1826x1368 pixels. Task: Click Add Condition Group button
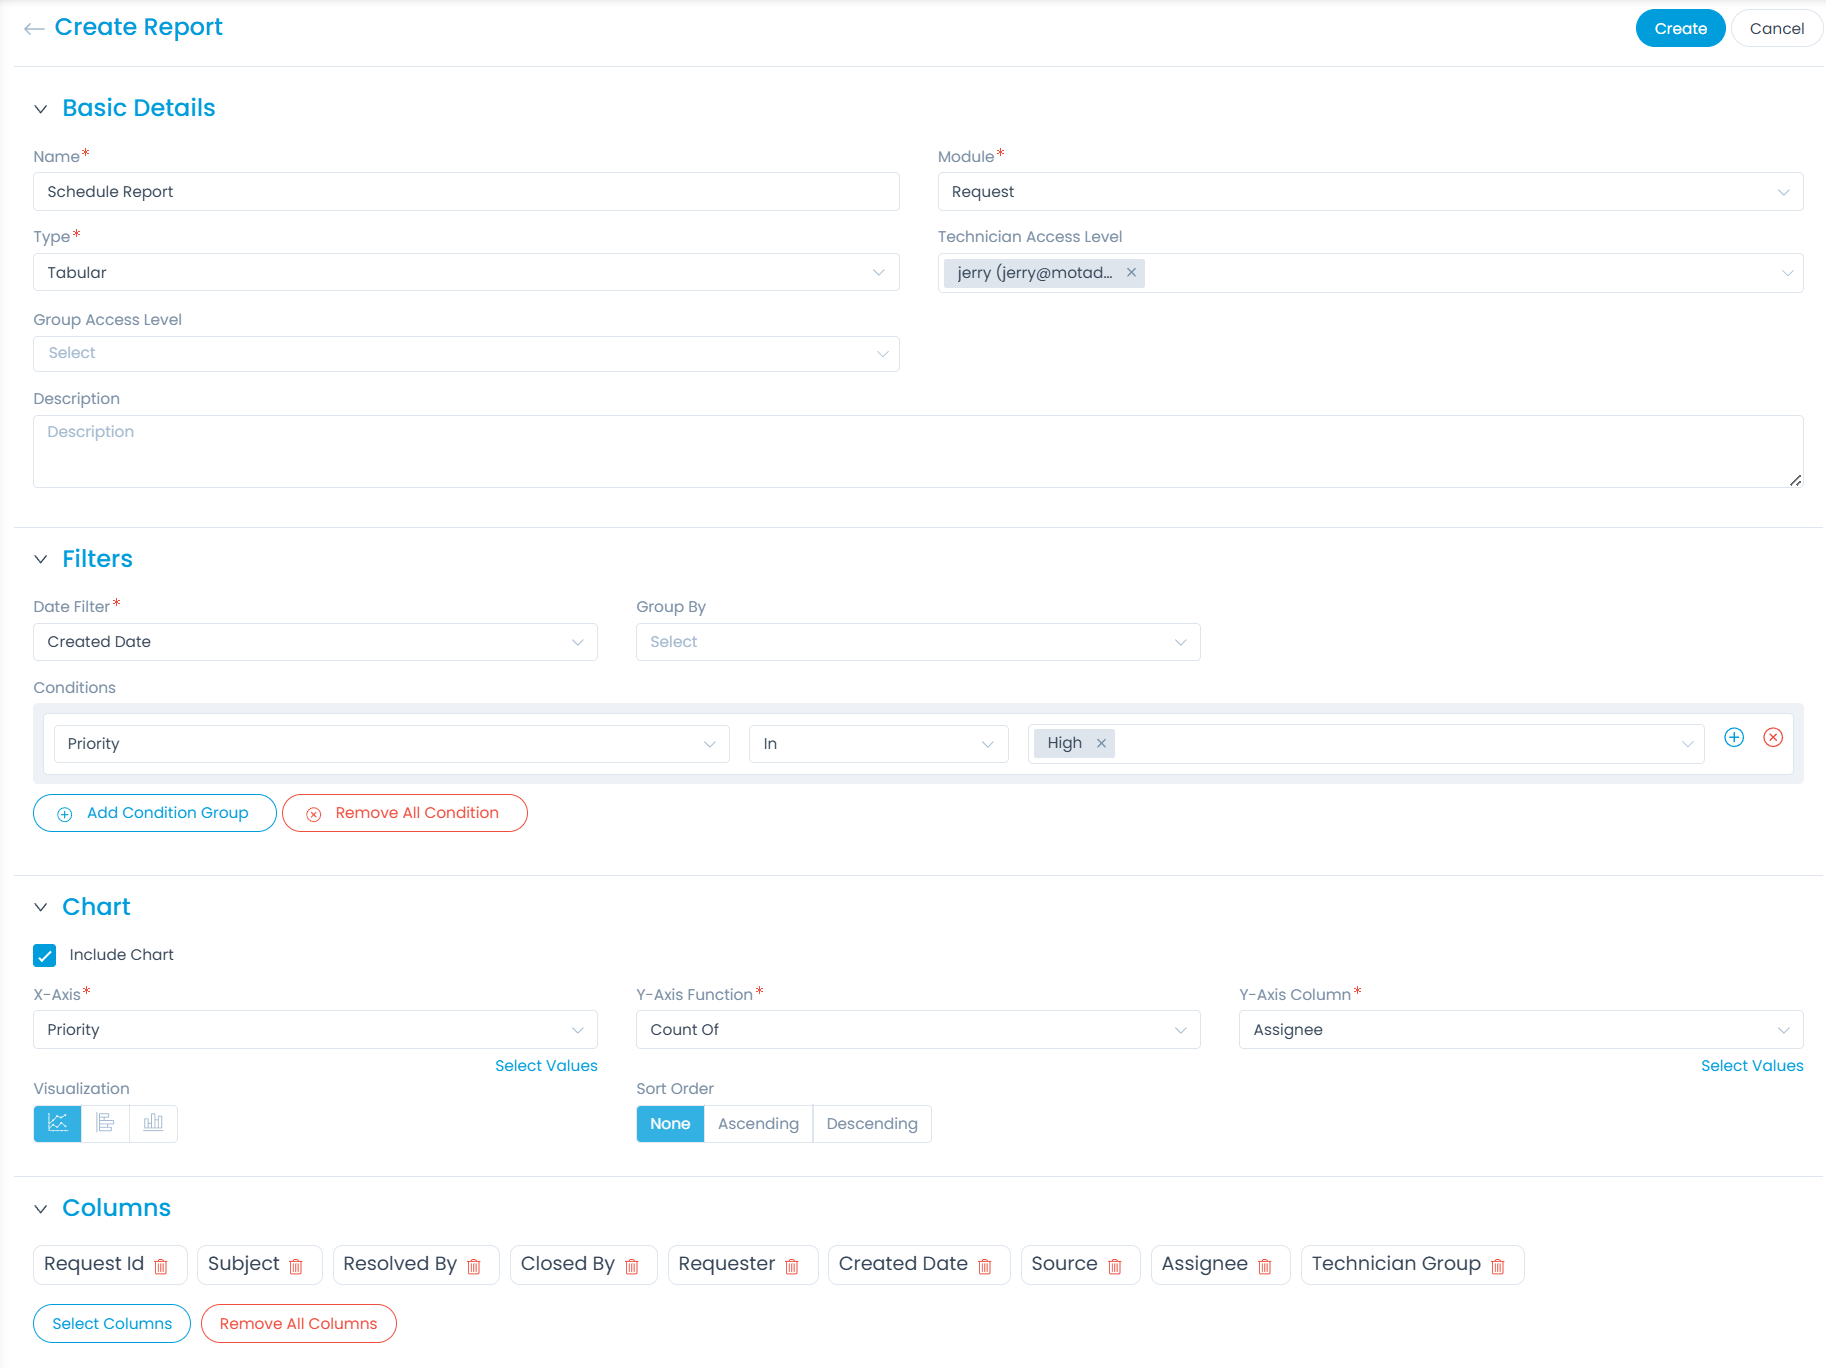(x=155, y=813)
